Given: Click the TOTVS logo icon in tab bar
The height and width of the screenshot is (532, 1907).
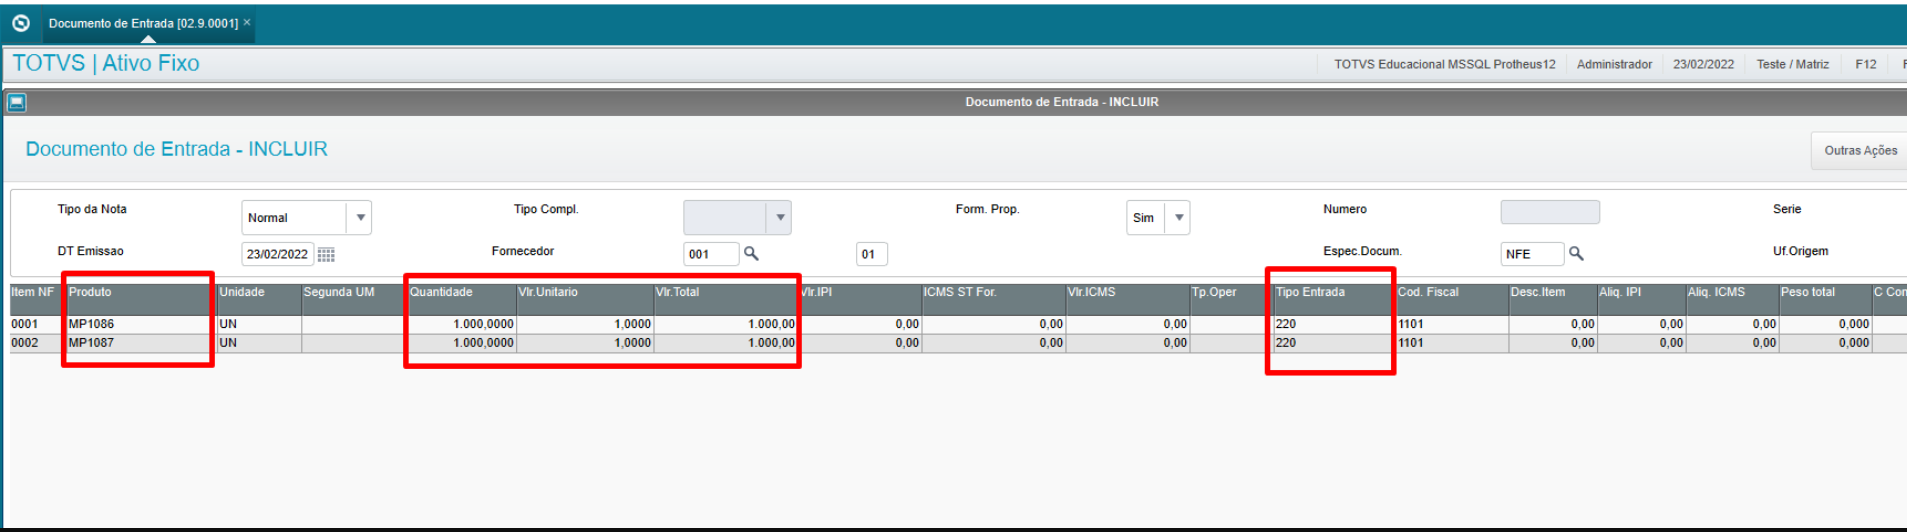Looking at the screenshot, I should (20, 23).
